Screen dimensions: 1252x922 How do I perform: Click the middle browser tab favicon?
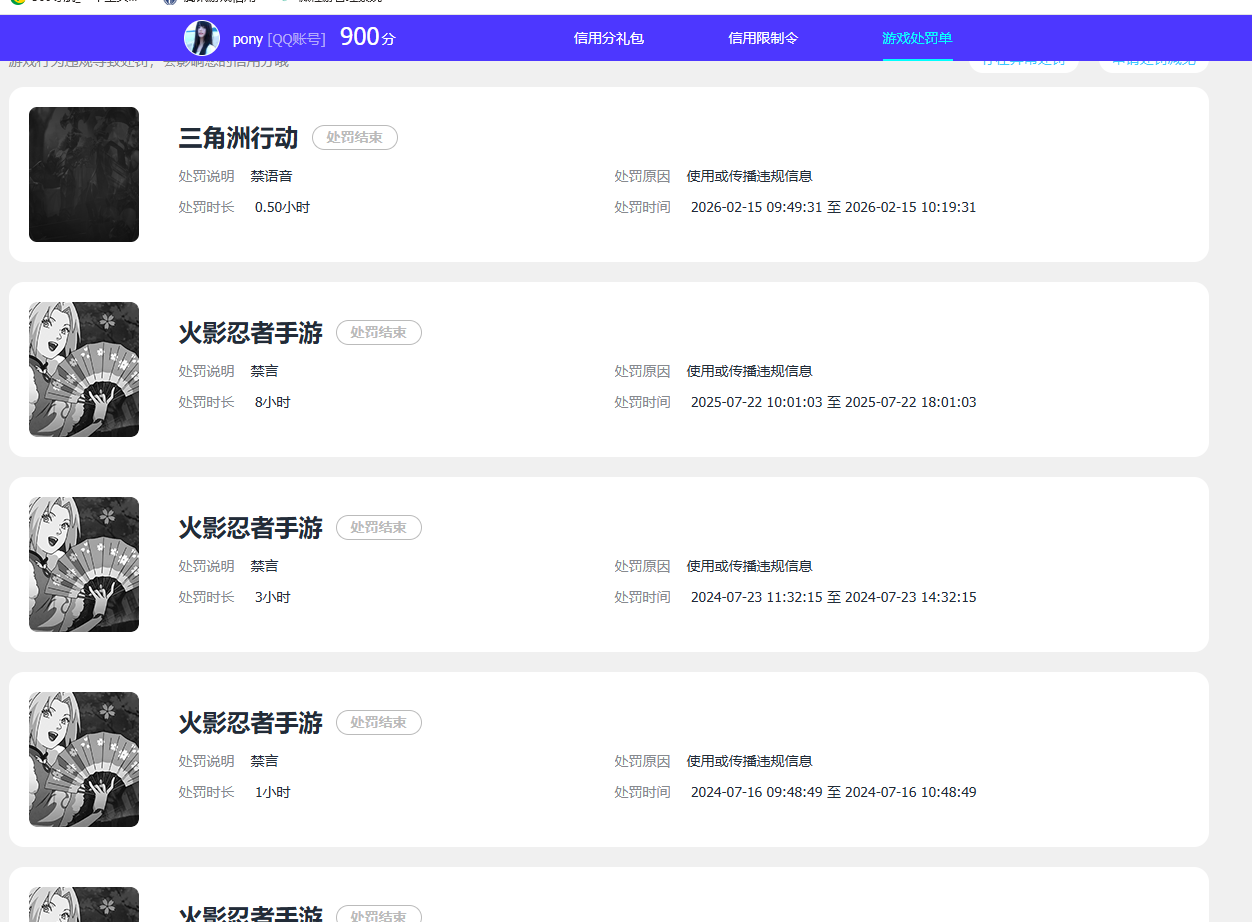(x=170, y=4)
